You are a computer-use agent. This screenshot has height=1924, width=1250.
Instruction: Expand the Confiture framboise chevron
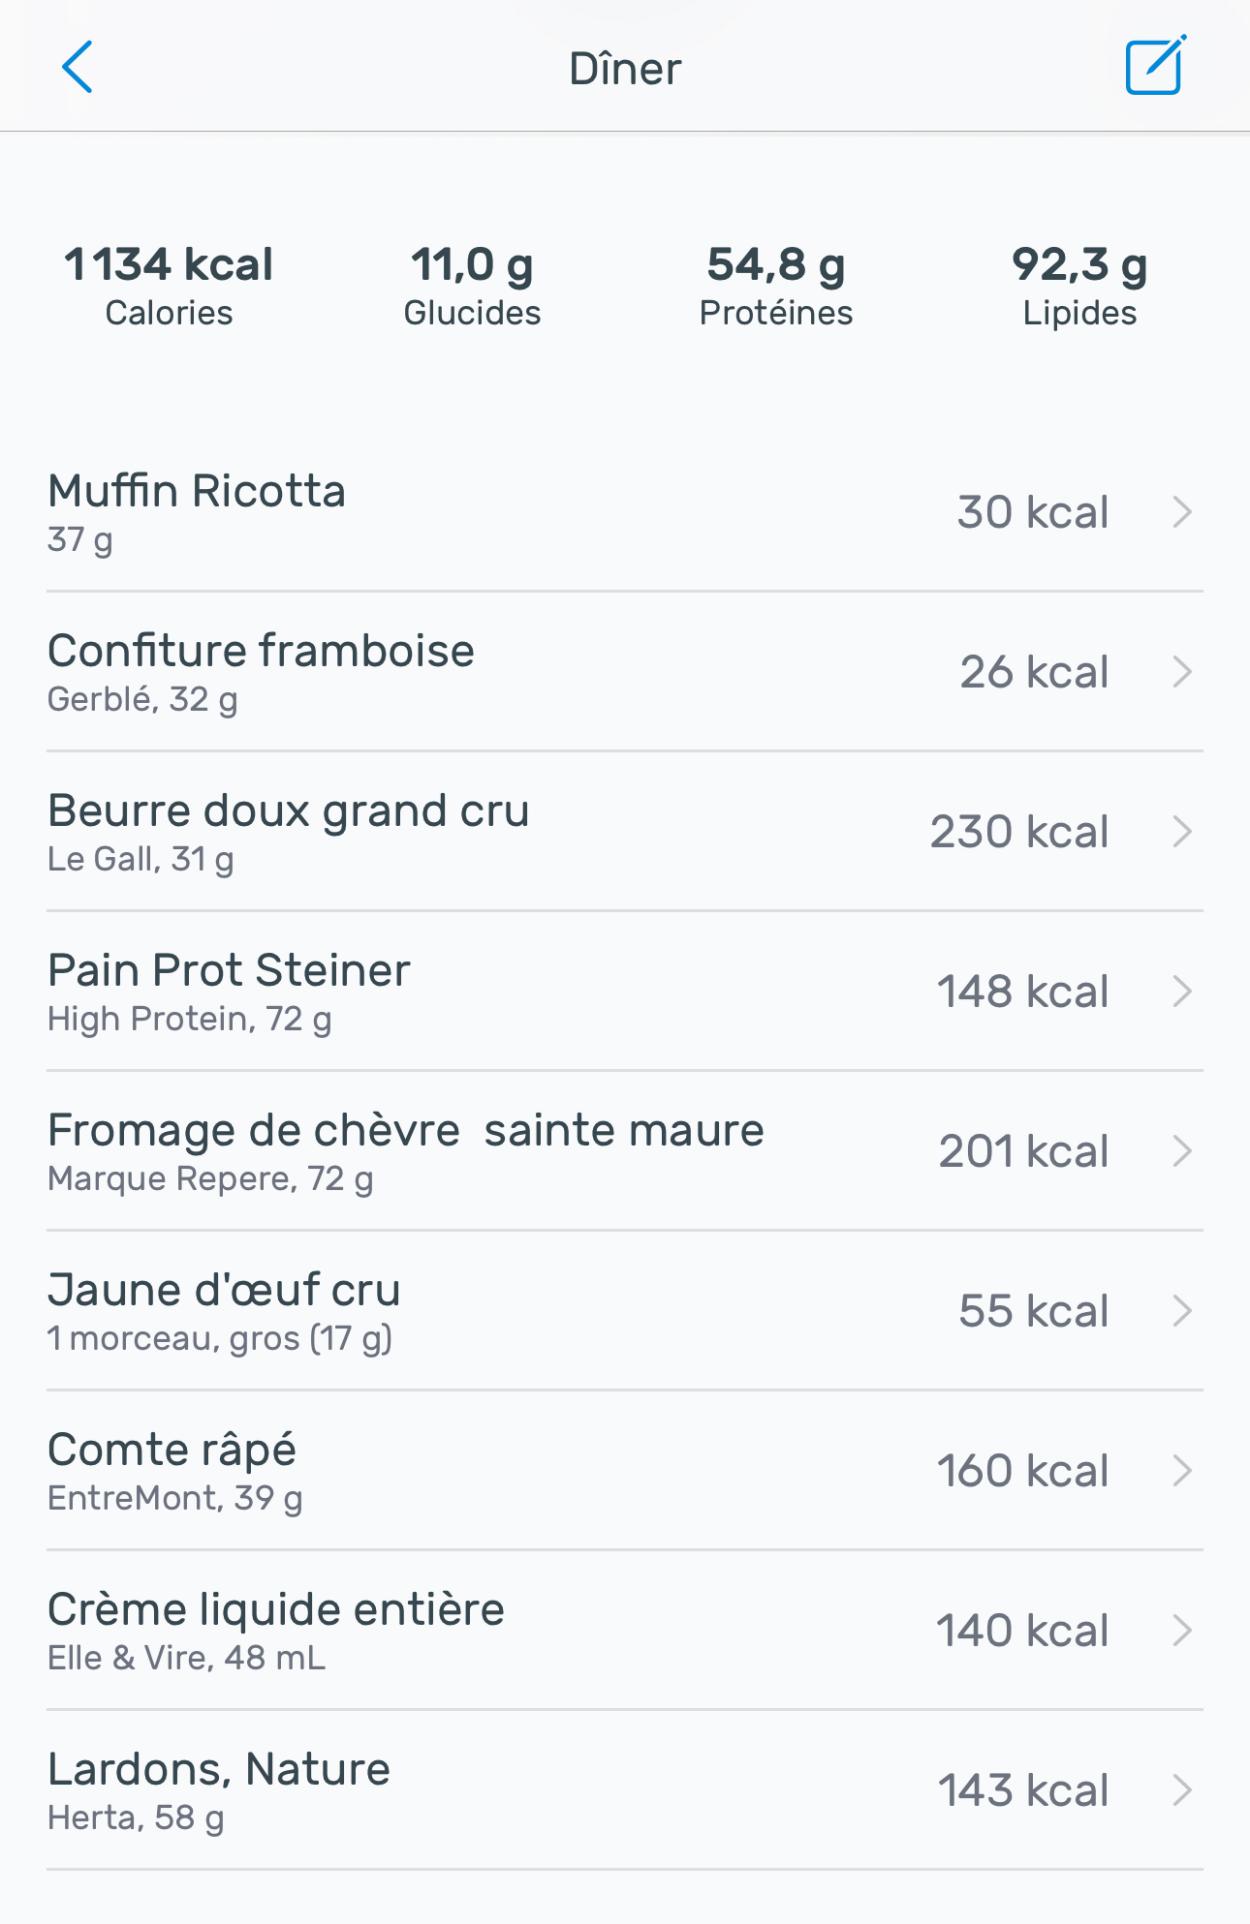pyautogui.click(x=1182, y=672)
